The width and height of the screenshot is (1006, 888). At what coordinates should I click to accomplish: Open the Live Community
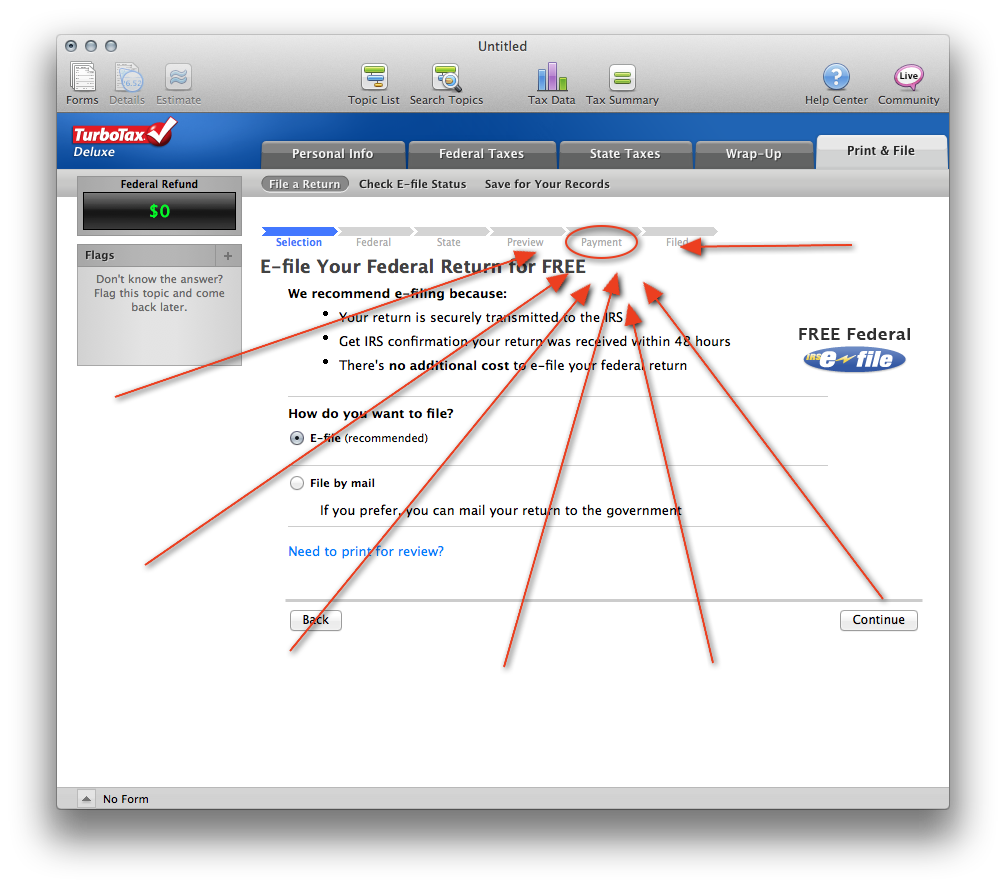pos(908,83)
